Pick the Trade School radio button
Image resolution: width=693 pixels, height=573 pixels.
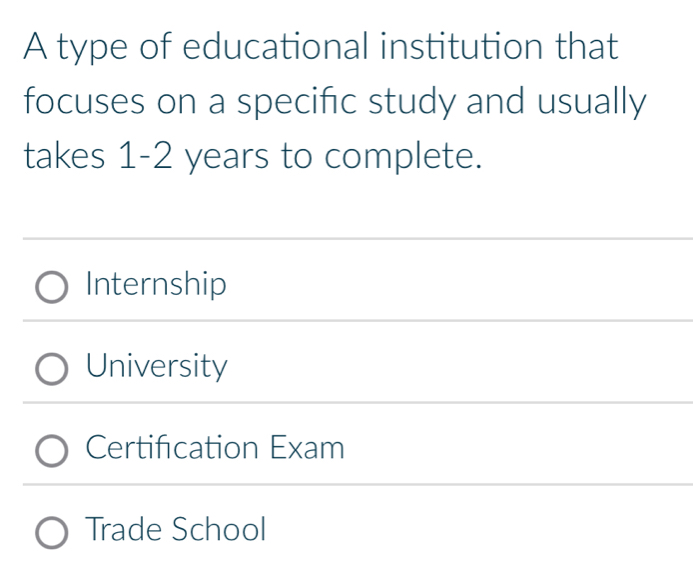(x=53, y=532)
